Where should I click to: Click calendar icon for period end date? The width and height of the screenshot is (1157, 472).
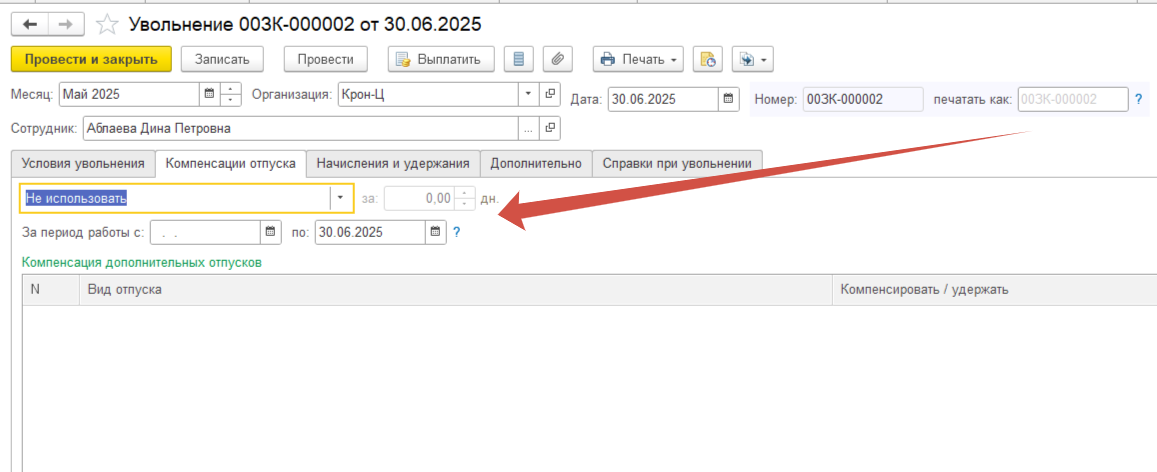tap(434, 232)
